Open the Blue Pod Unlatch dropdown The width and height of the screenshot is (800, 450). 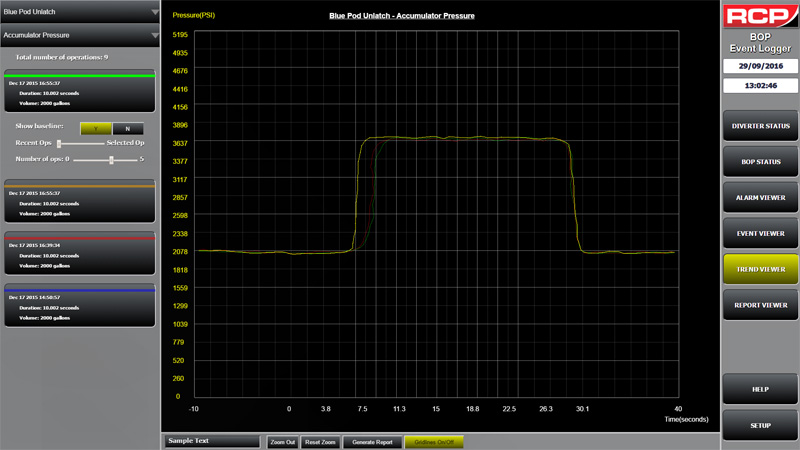tap(80, 12)
